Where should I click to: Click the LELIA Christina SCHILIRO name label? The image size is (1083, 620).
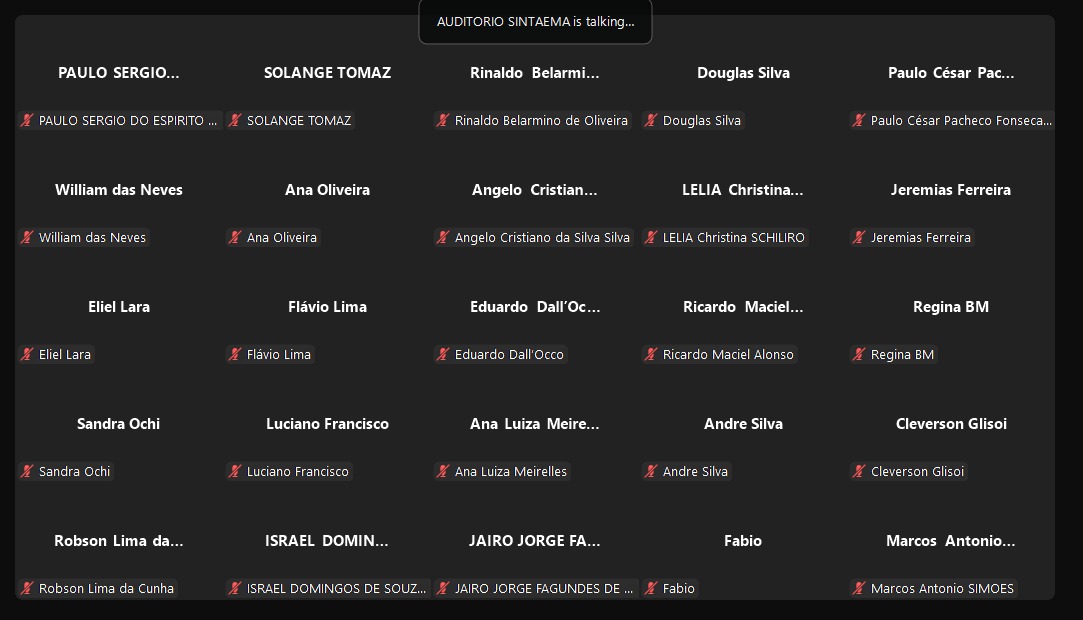[x=734, y=238]
